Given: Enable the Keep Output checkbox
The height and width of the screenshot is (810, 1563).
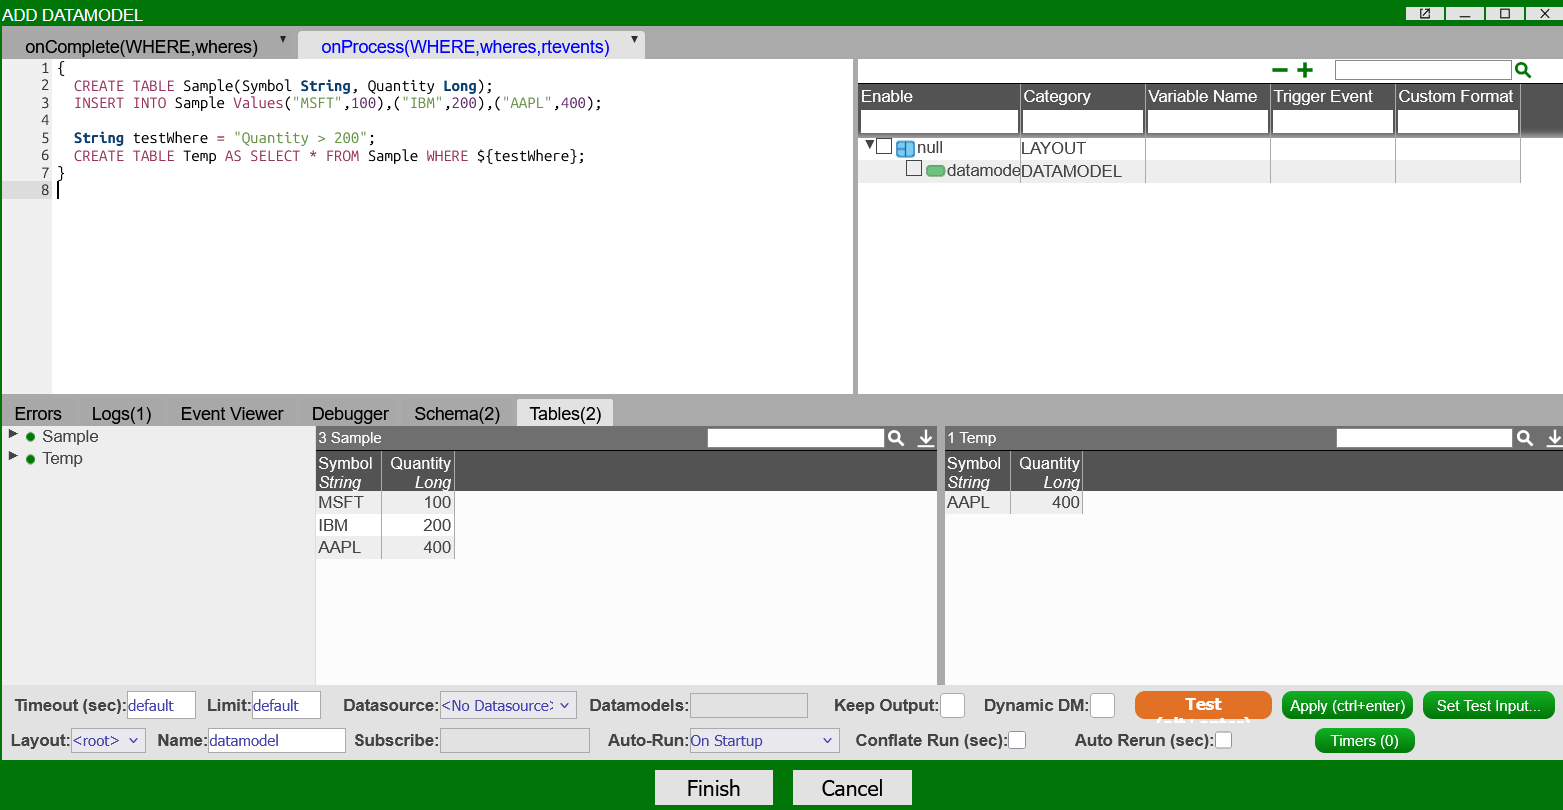Looking at the screenshot, I should [x=952, y=705].
